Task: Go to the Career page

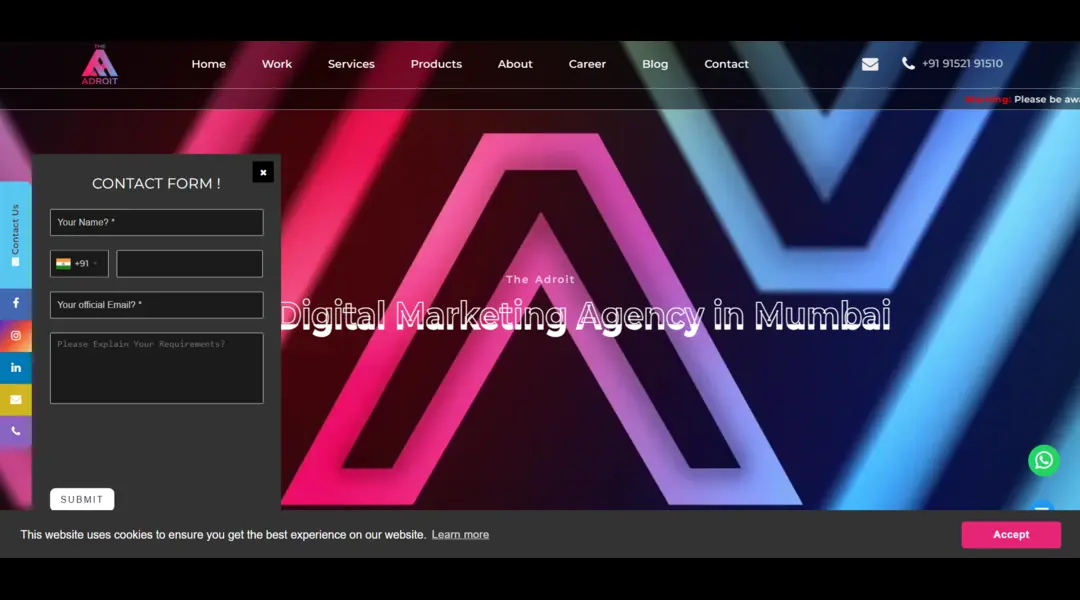Action: tap(588, 64)
